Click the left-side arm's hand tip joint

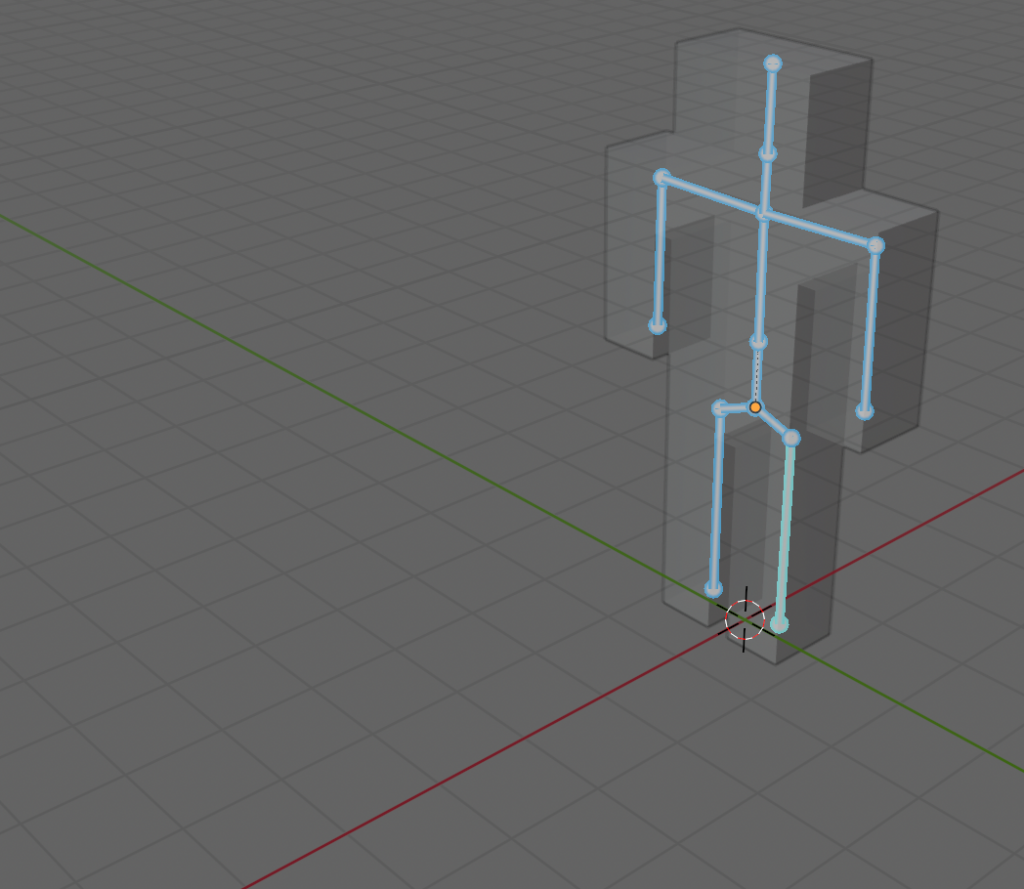click(x=657, y=326)
